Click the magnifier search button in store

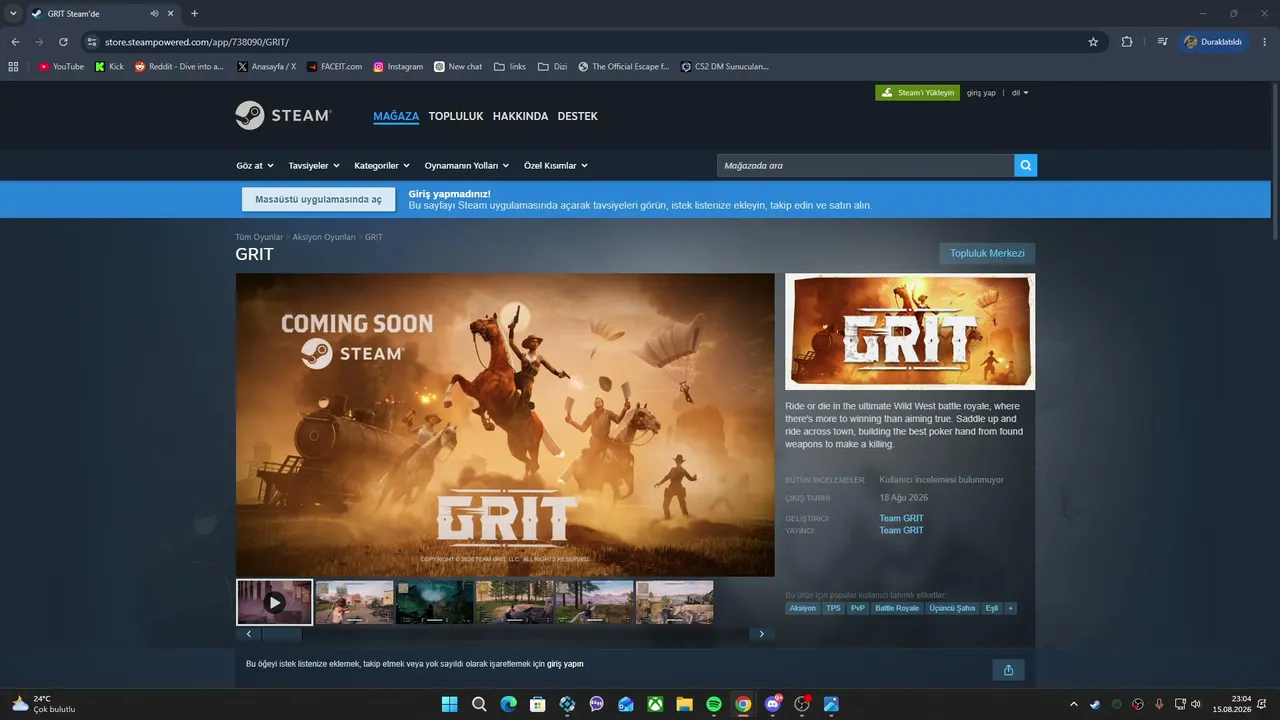pyautogui.click(x=1025, y=165)
